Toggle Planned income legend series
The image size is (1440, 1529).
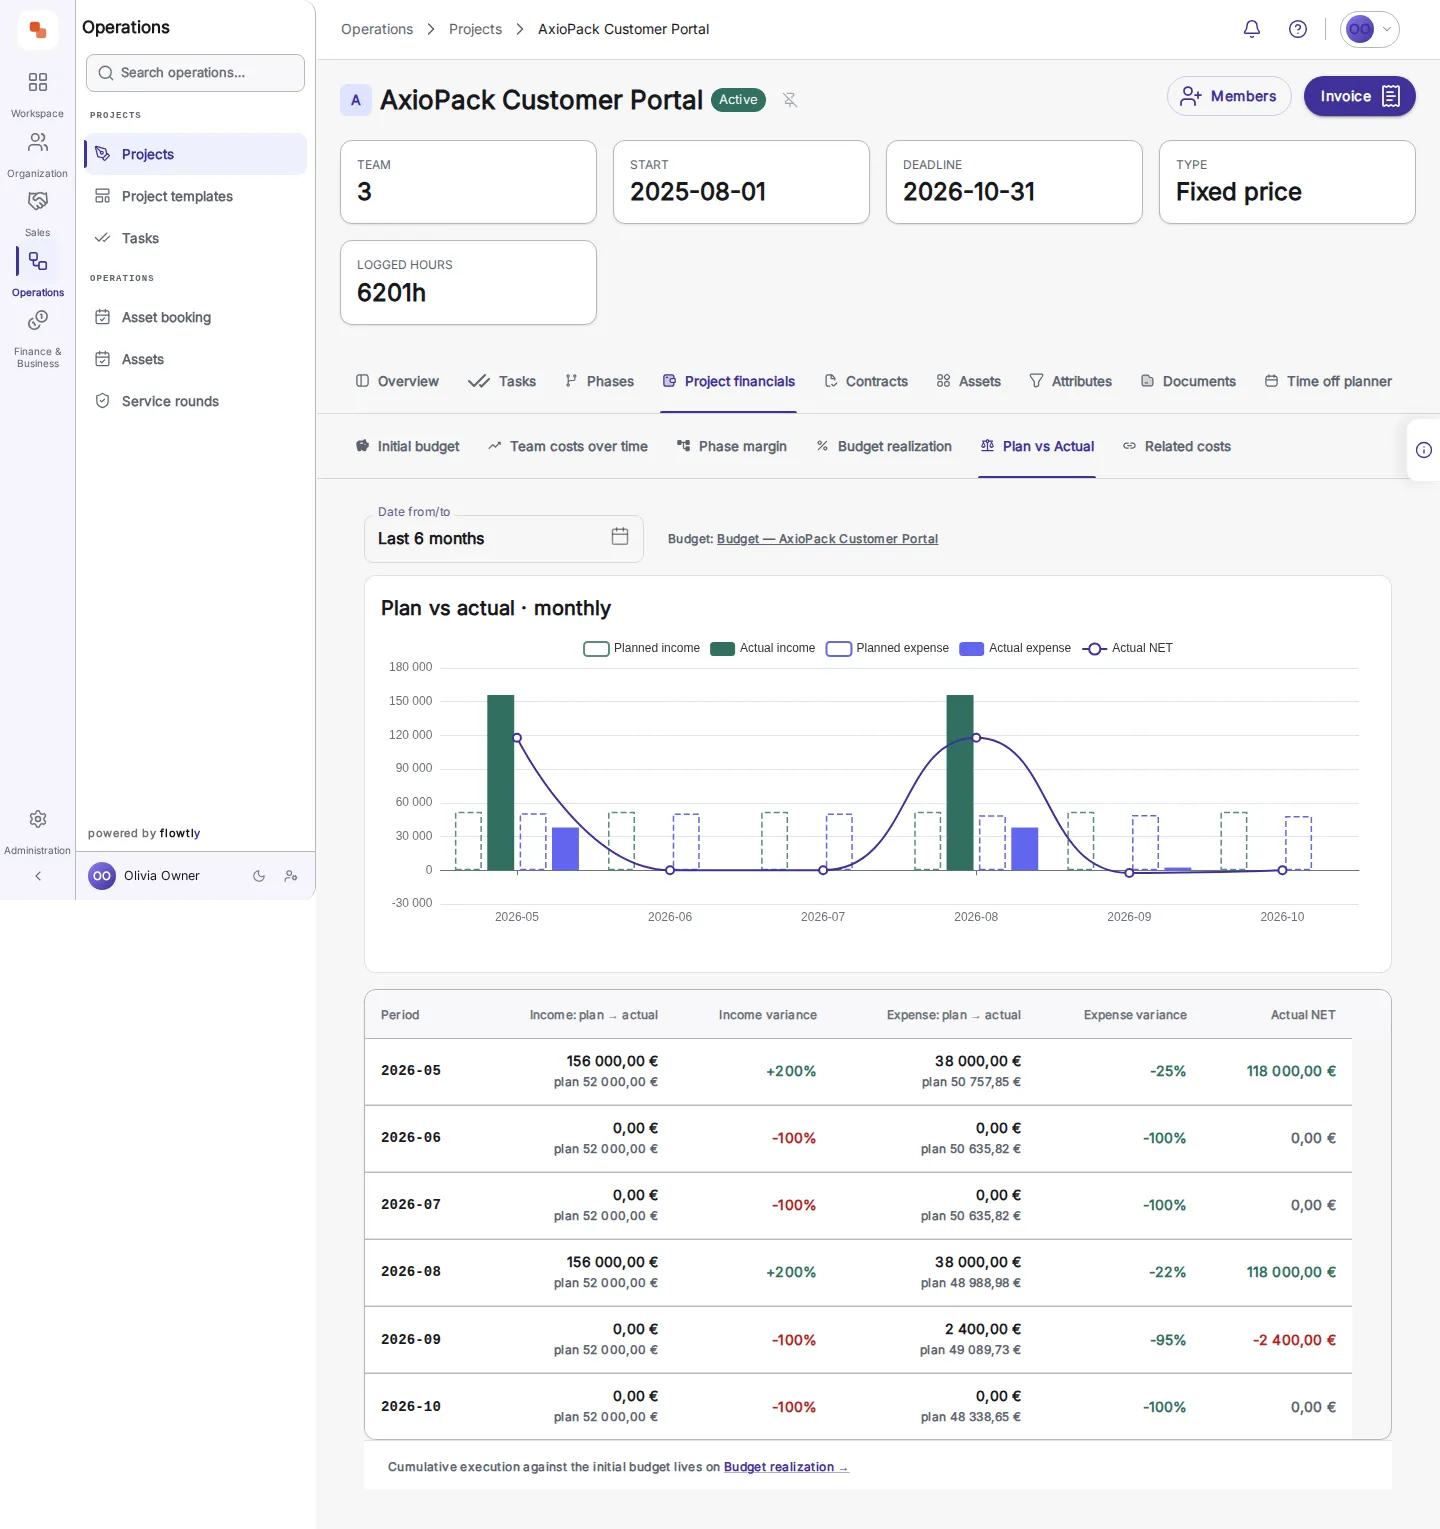pyautogui.click(x=642, y=648)
